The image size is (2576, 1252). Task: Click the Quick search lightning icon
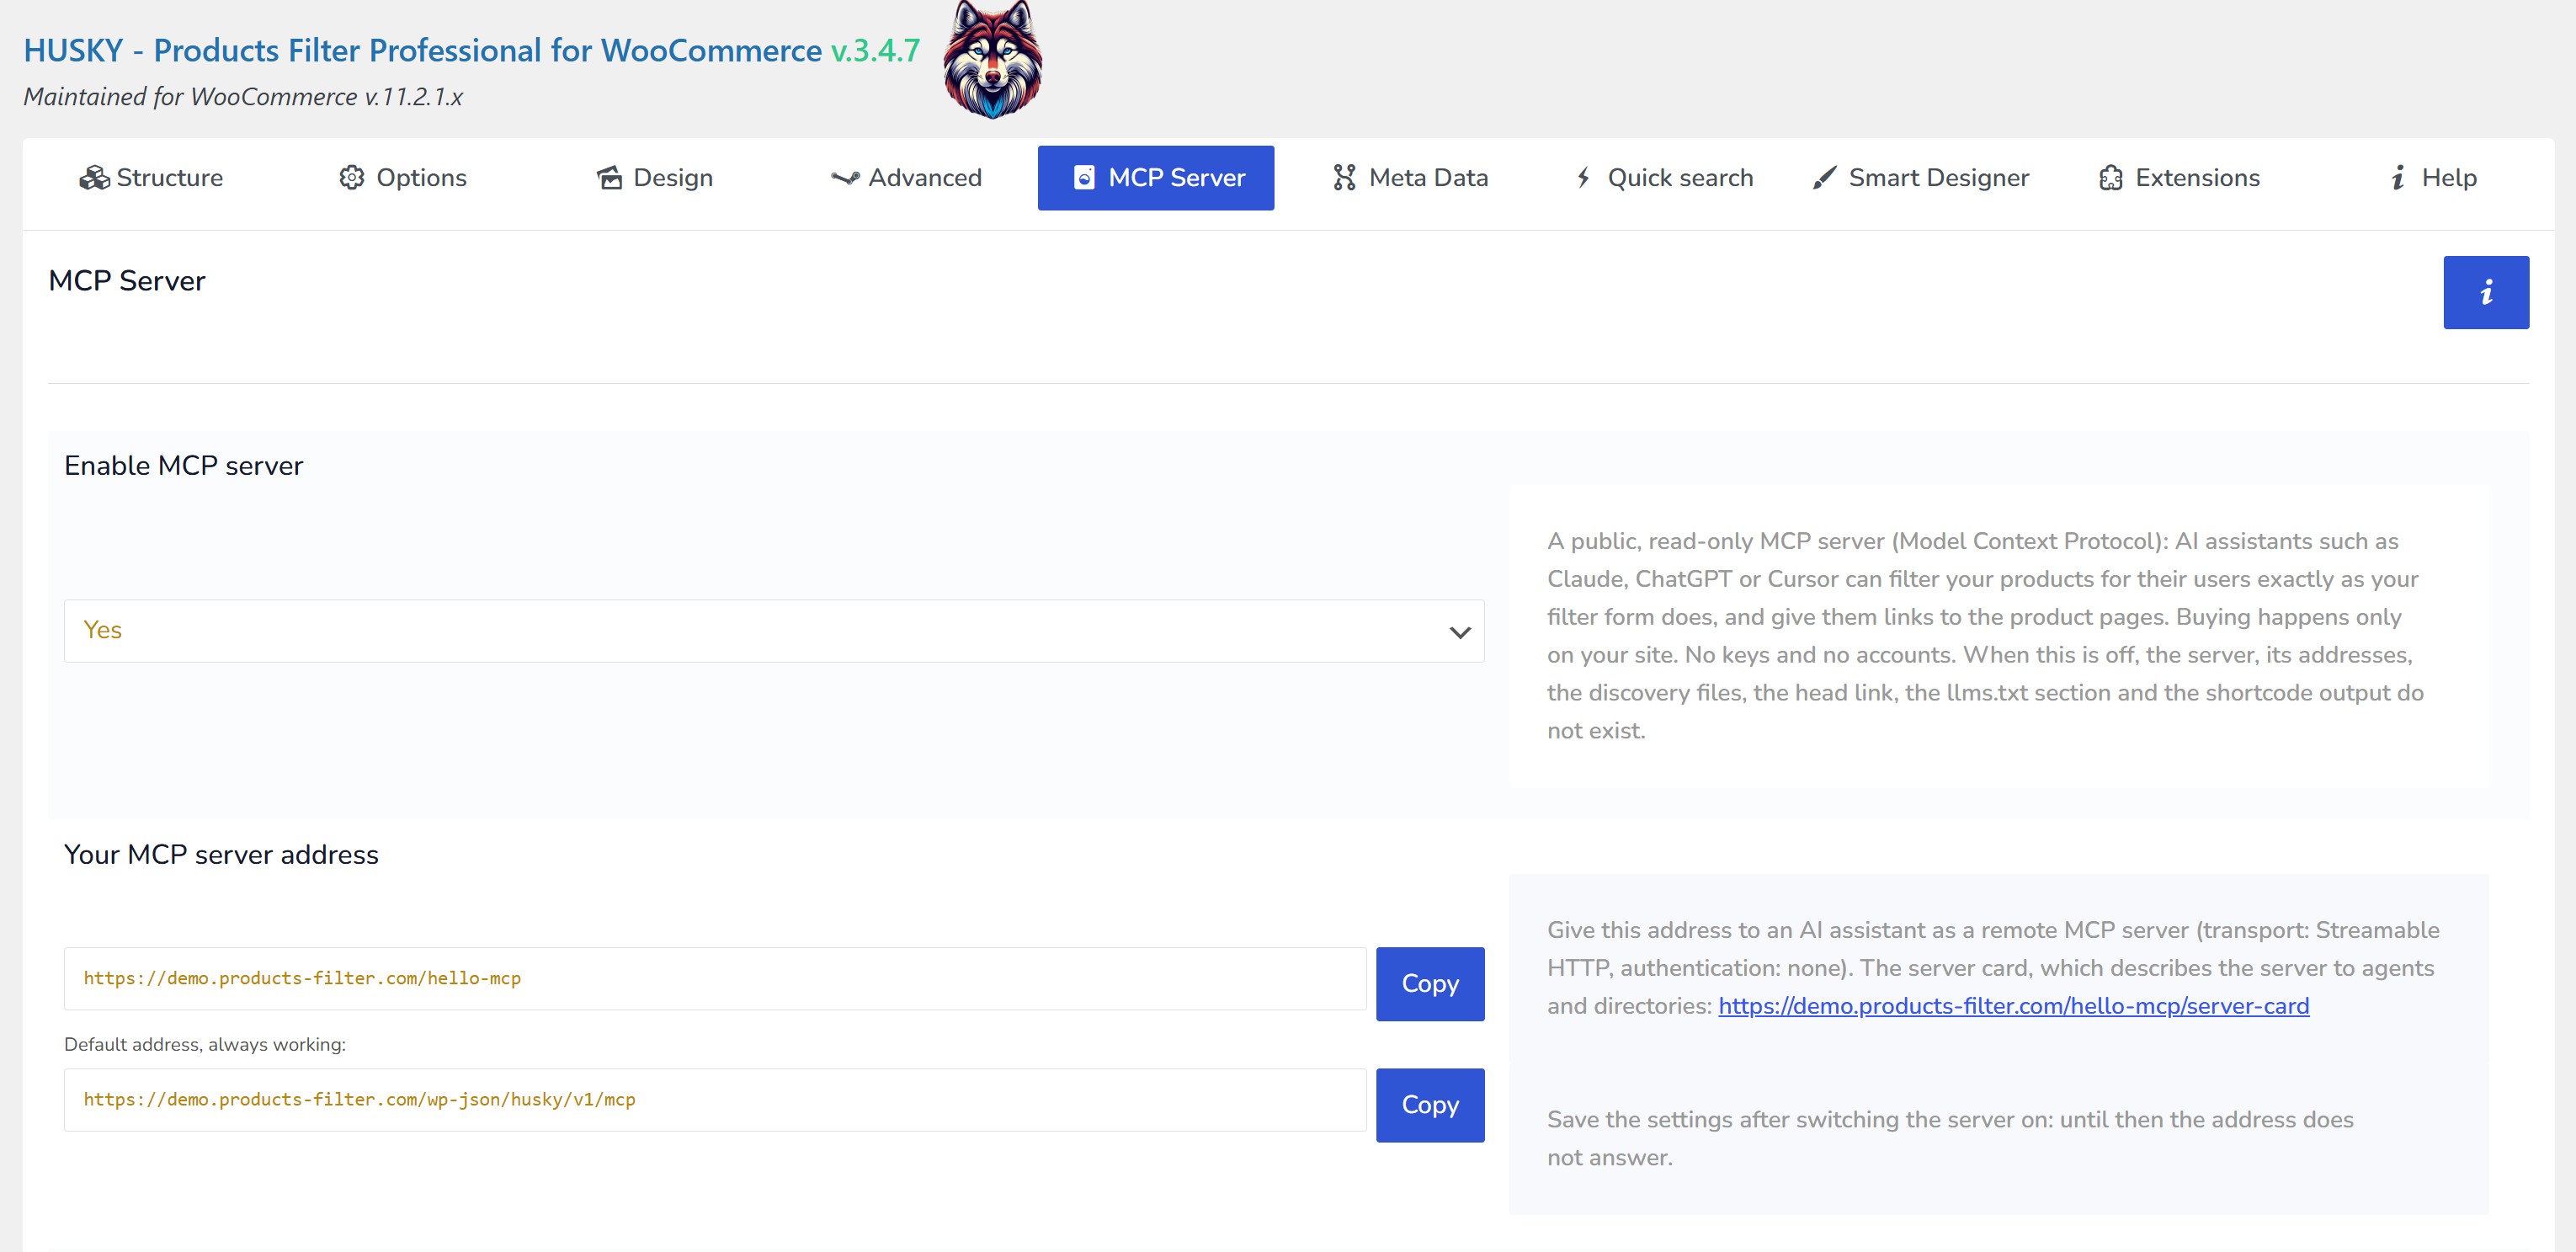pyautogui.click(x=1583, y=178)
